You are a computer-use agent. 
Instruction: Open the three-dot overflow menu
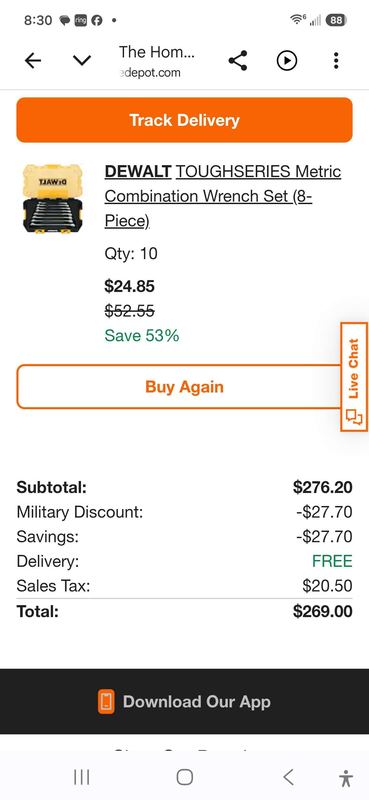point(336,61)
